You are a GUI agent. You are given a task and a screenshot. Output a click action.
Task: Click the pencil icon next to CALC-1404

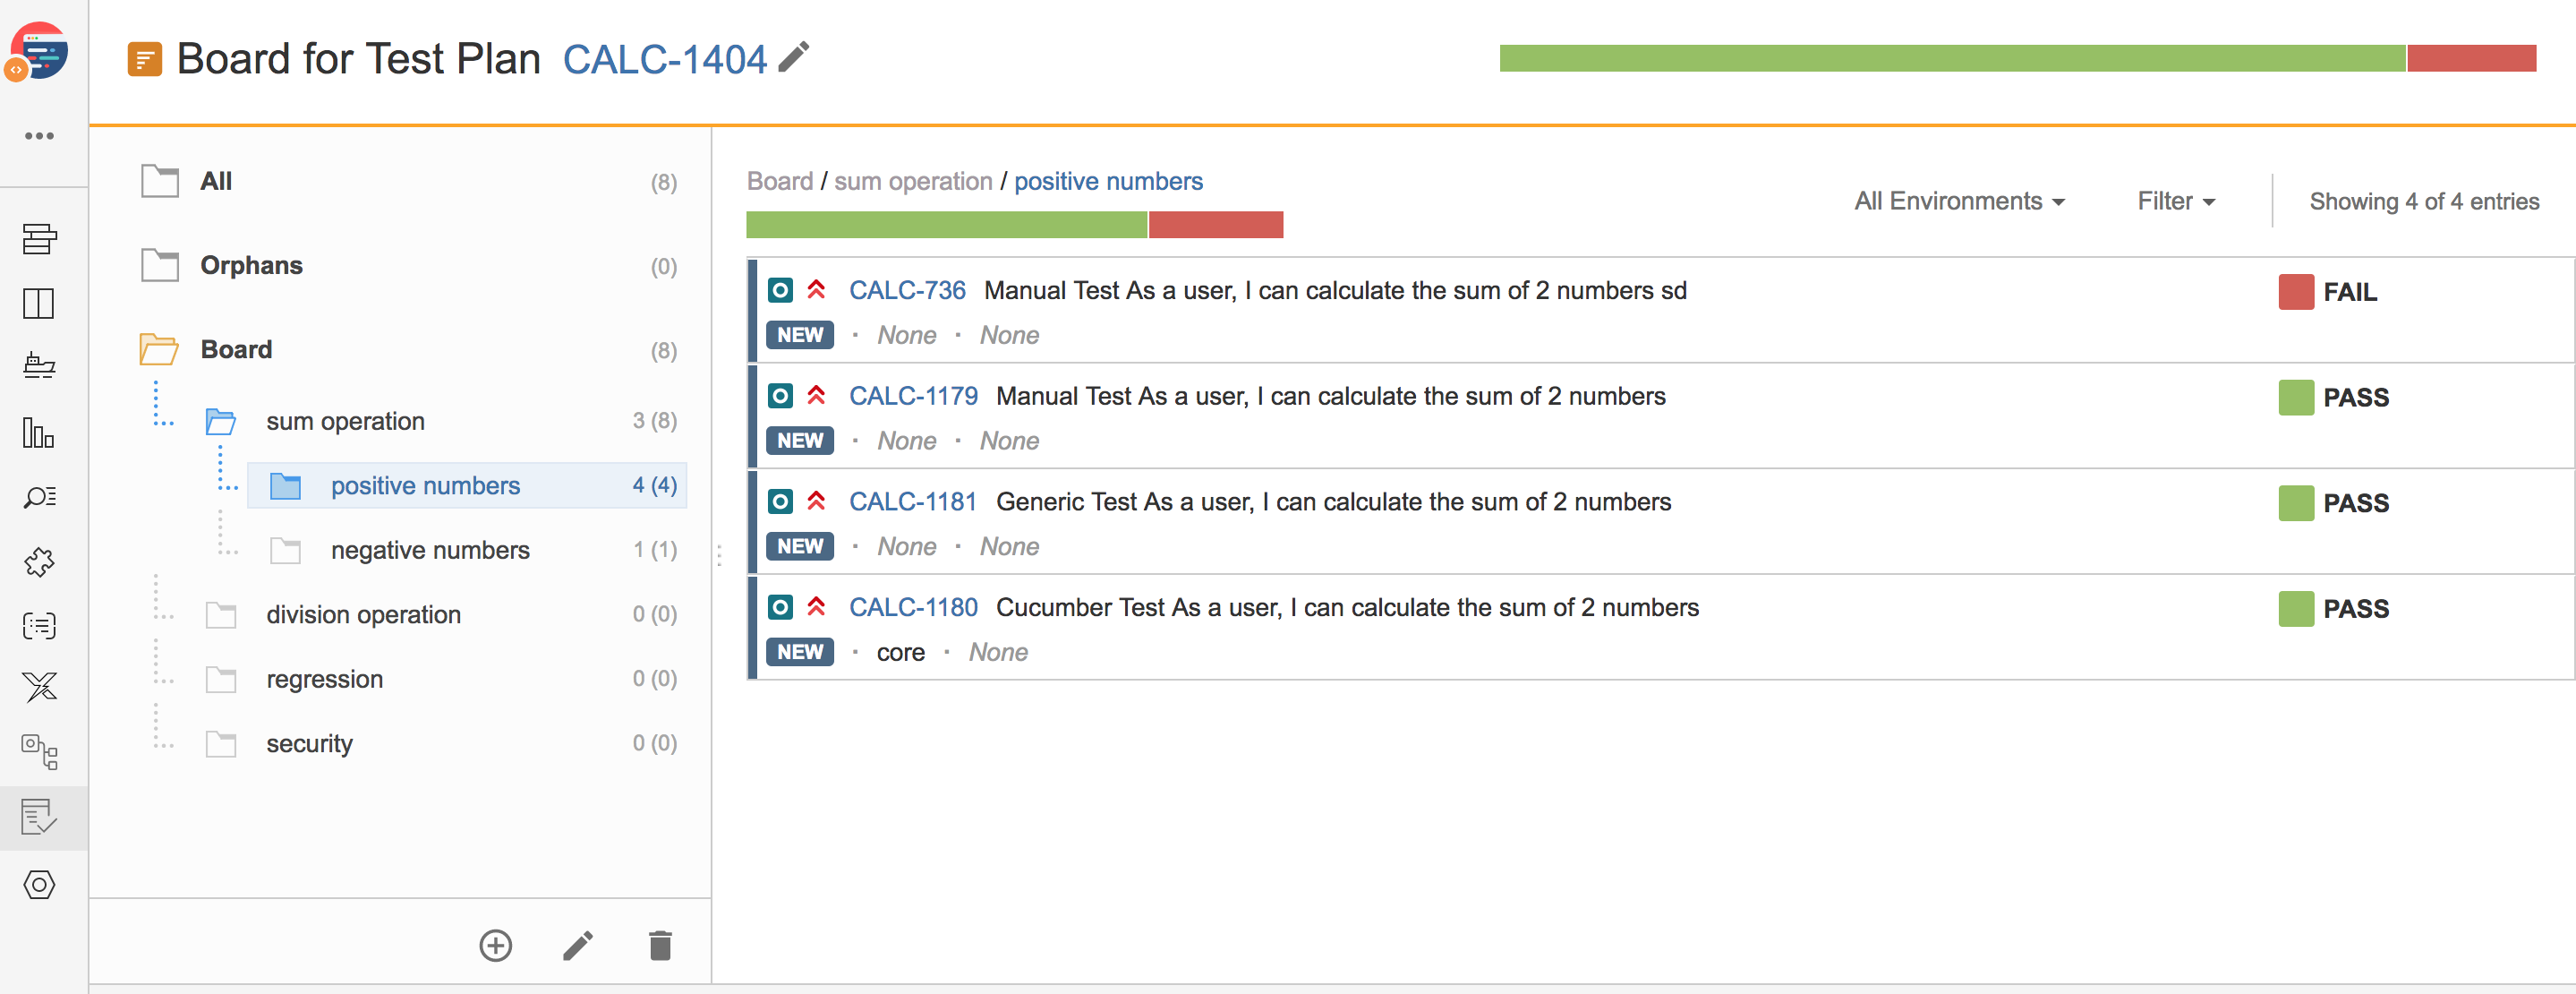[x=794, y=57]
